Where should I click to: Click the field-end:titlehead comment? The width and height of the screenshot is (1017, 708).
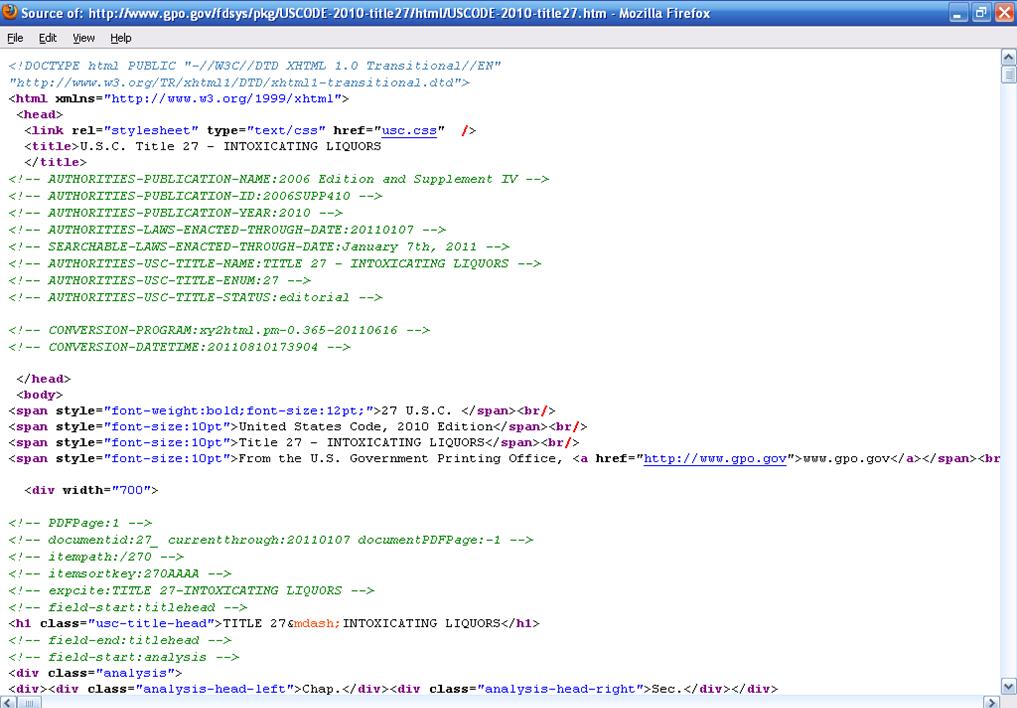(x=120, y=640)
